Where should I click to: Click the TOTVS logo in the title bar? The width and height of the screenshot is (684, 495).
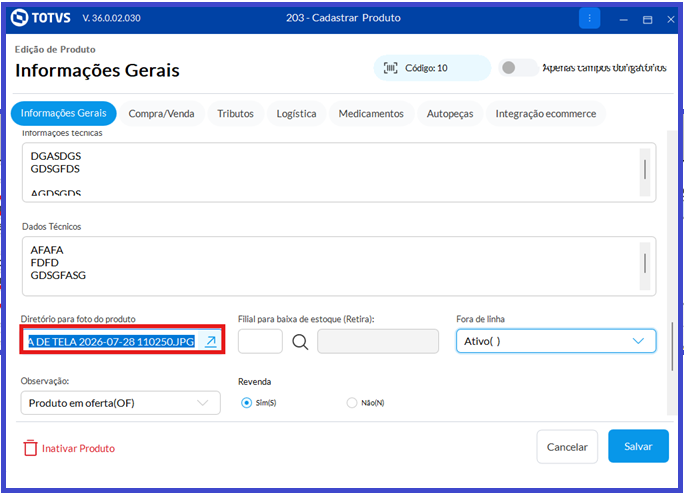pyautogui.click(x=41, y=18)
